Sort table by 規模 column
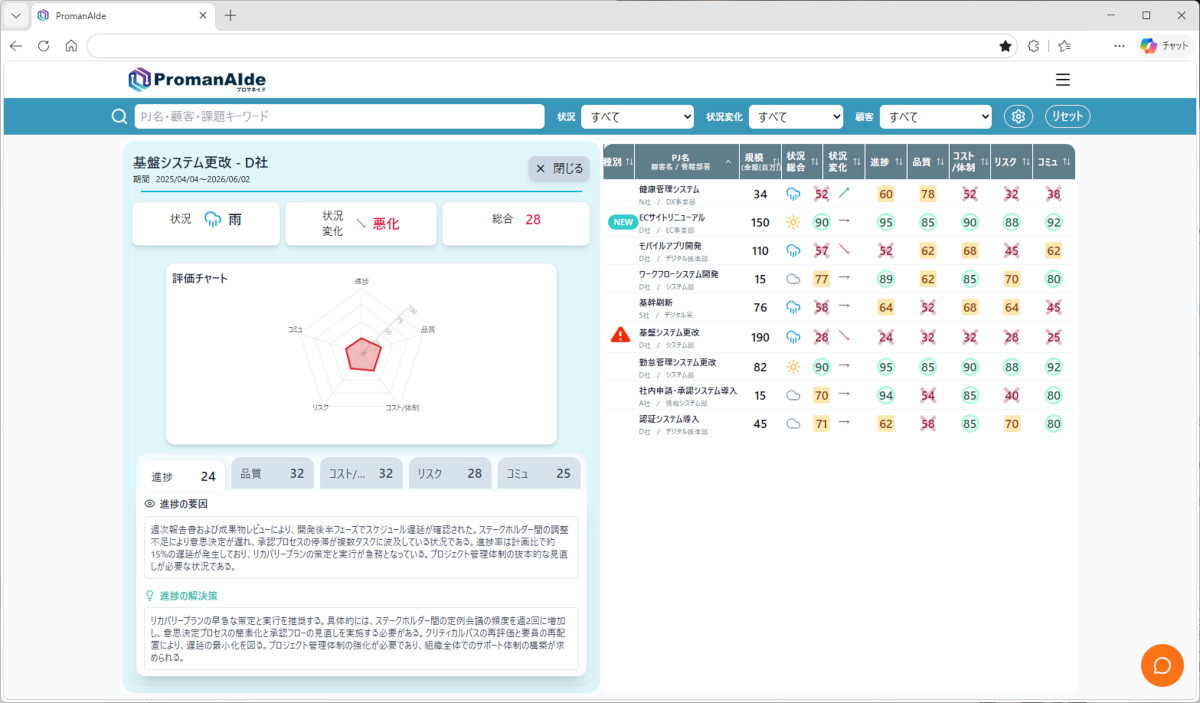This screenshot has width=1200, height=703. point(760,161)
